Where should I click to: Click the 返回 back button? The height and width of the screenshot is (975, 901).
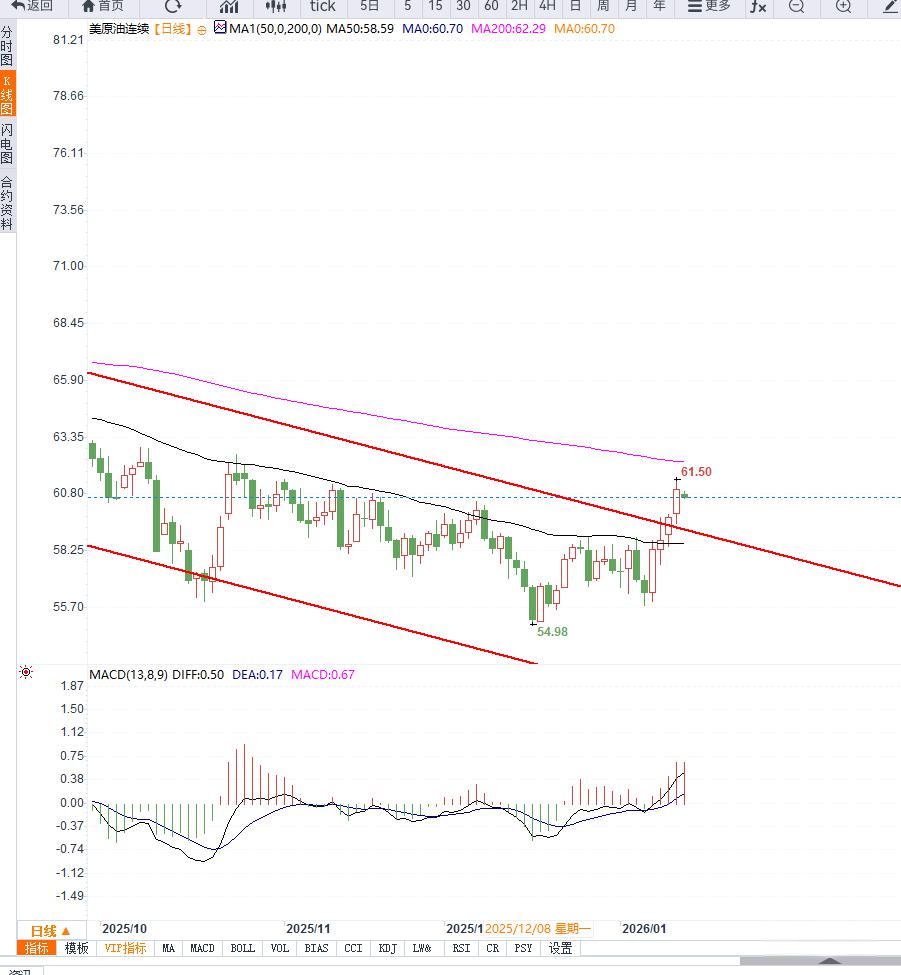(32, 6)
